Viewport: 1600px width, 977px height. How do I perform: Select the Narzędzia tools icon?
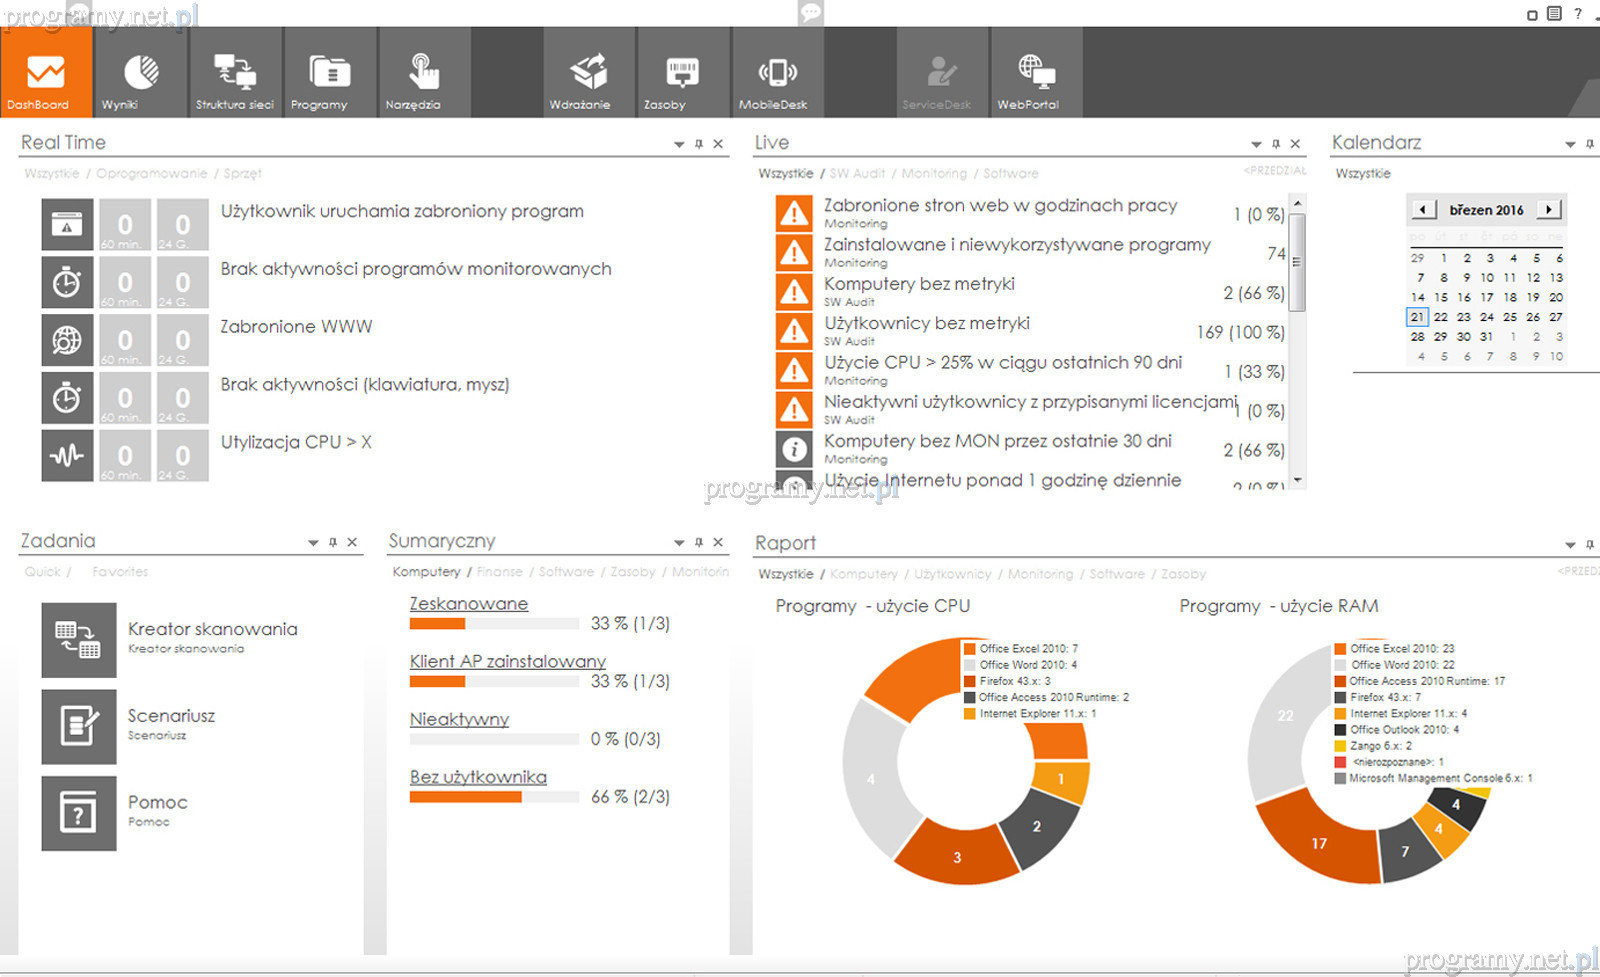click(423, 74)
